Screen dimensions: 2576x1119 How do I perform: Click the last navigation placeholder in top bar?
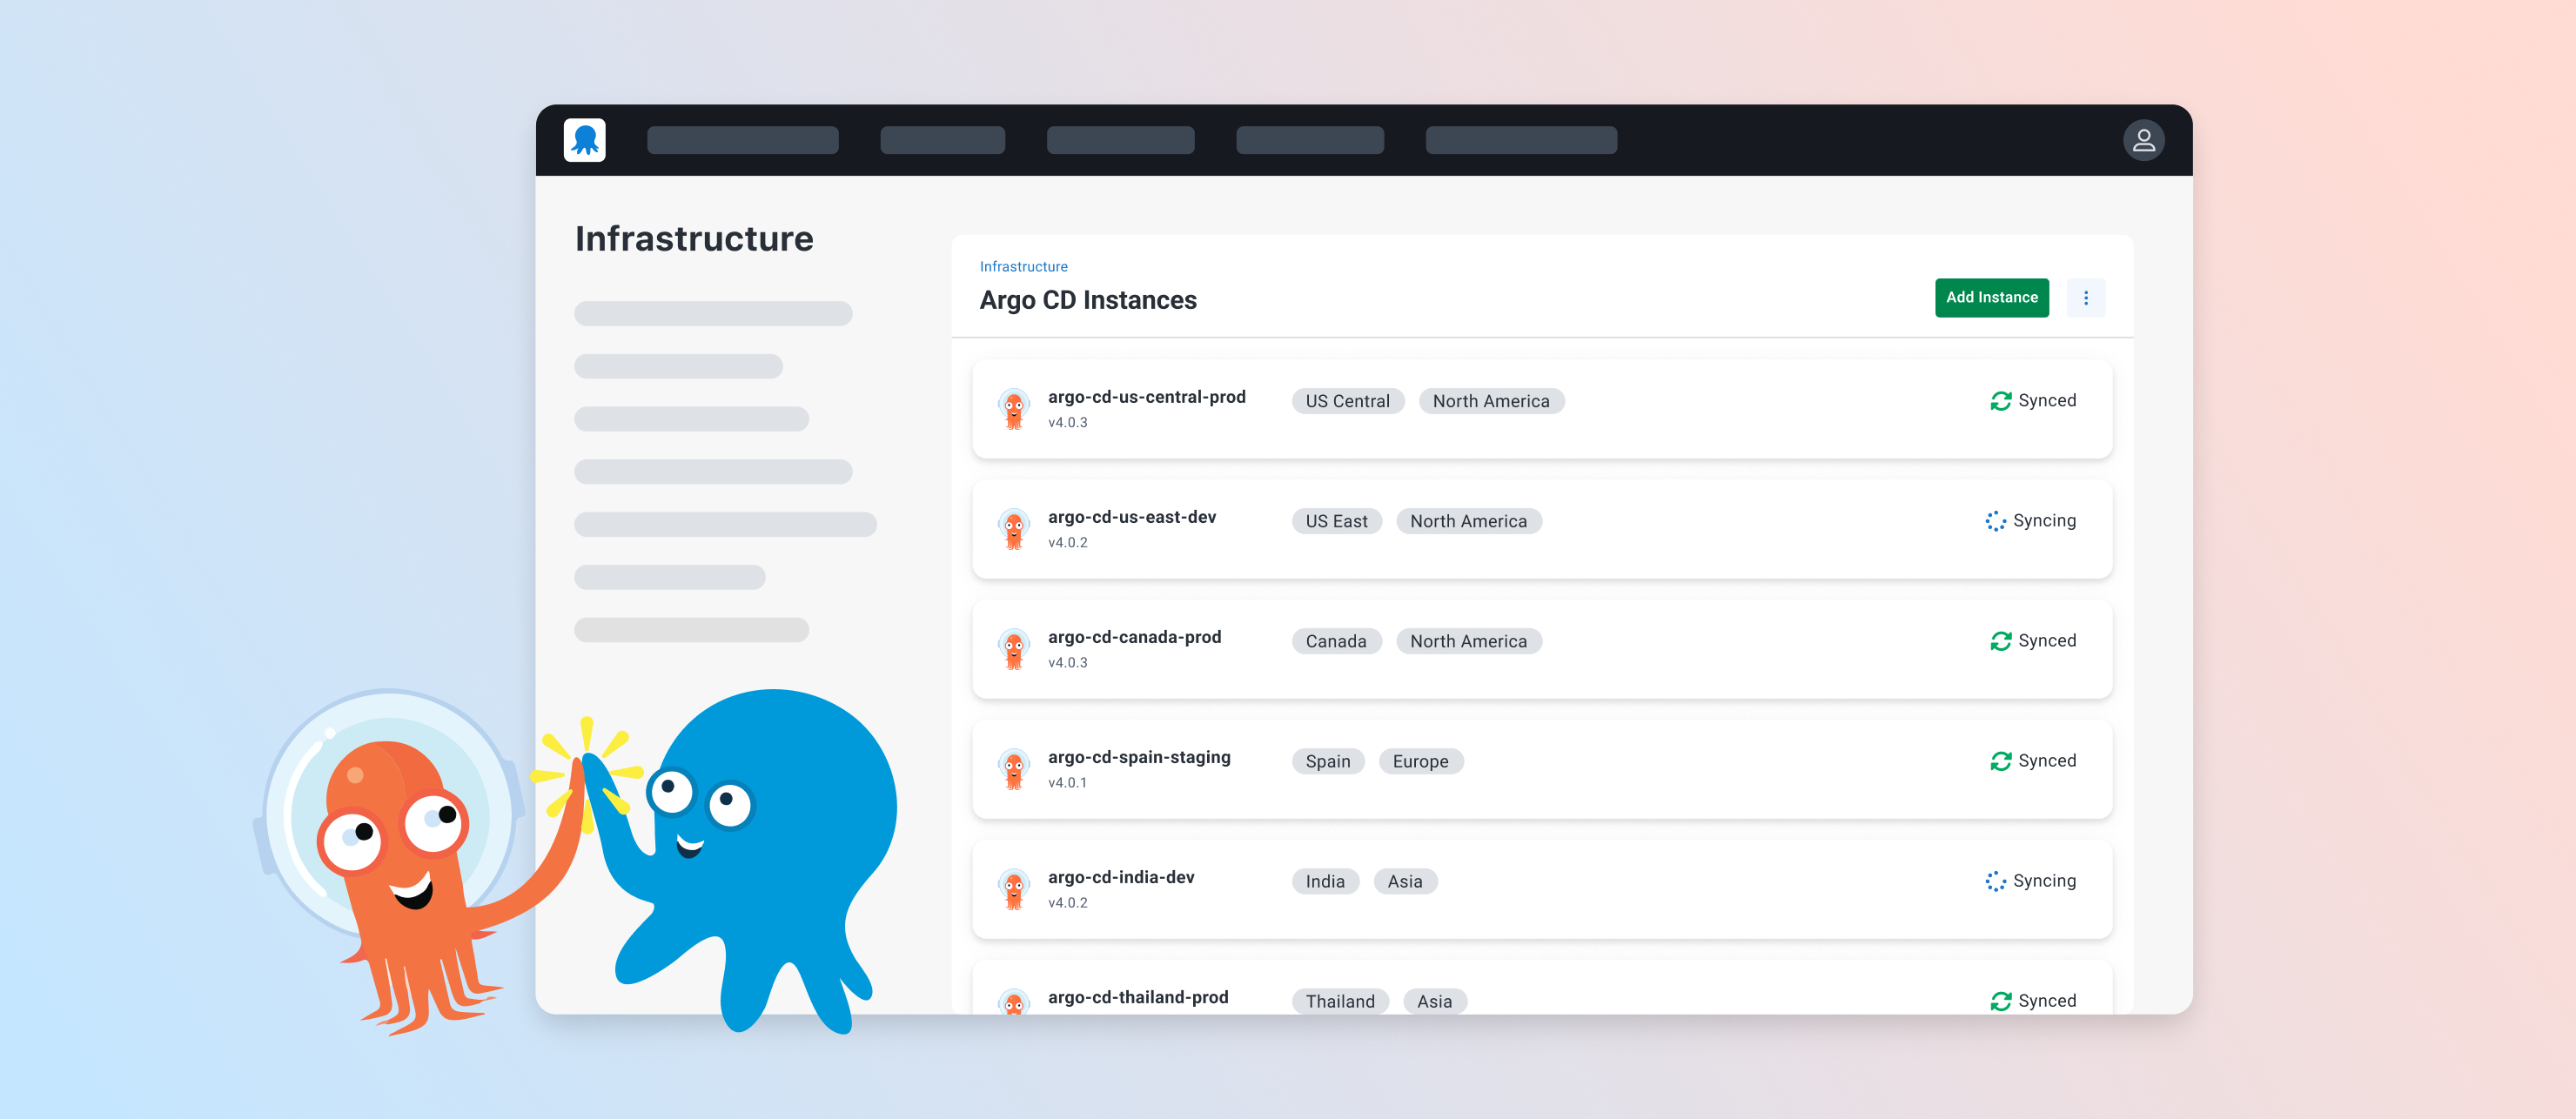pos(1520,140)
